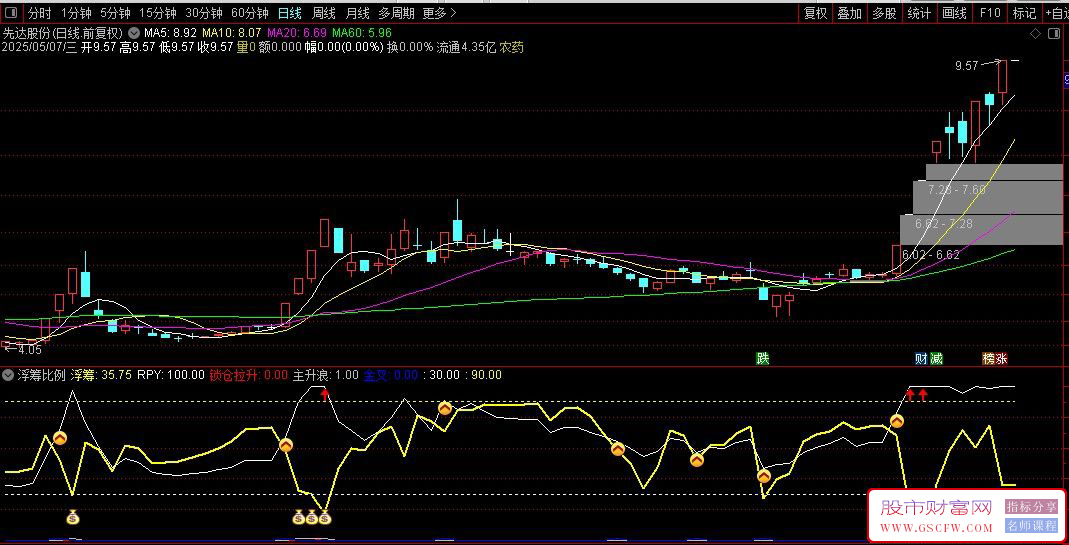
Task: Click the 6.02 - 6.62 gap zone label
Action: click(x=931, y=254)
